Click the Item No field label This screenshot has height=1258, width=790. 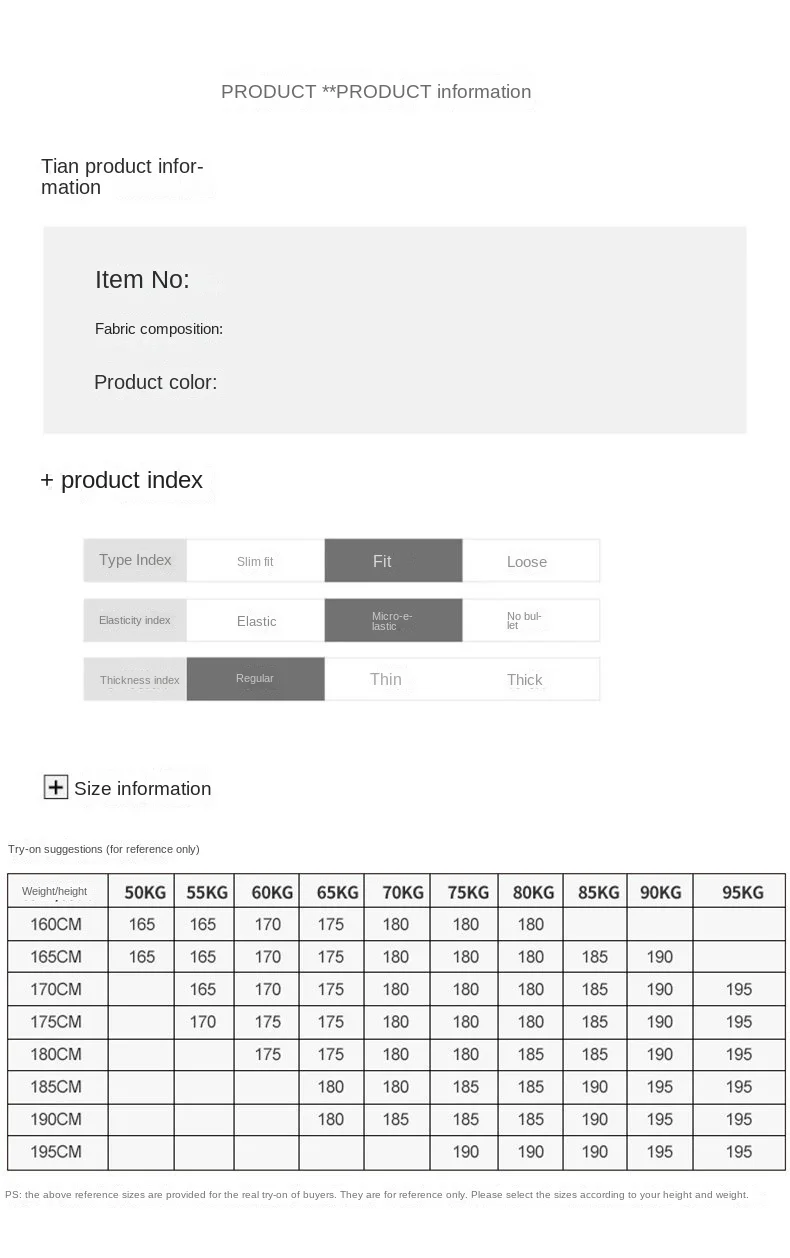click(x=142, y=279)
